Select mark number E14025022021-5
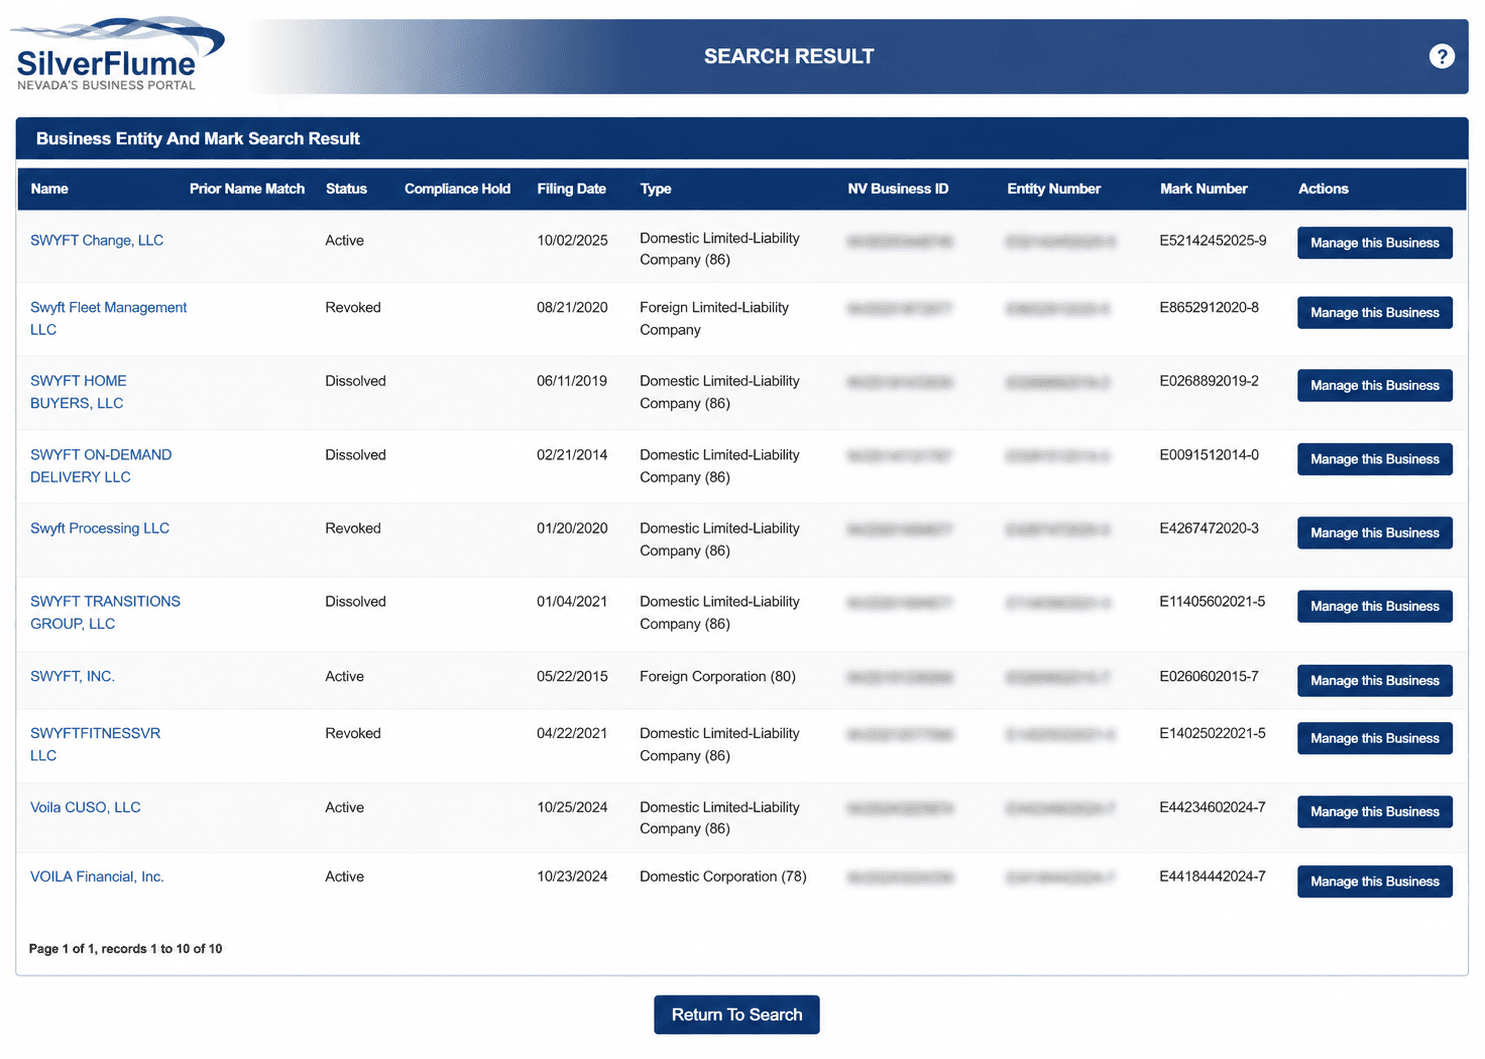 (1212, 733)
